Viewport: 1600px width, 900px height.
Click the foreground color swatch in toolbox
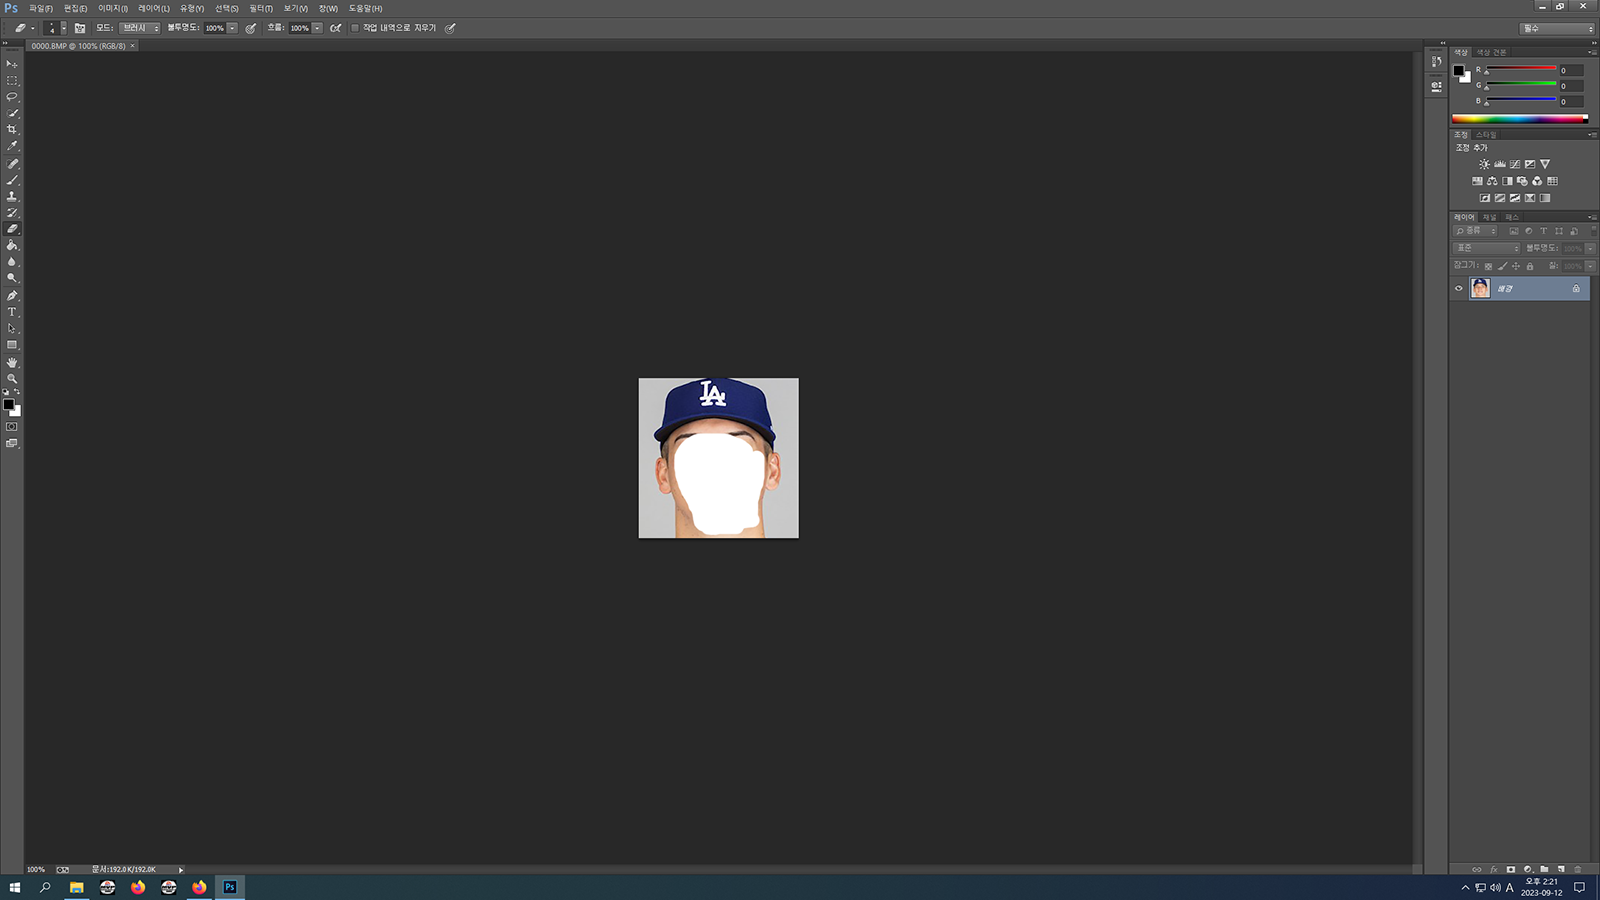8,405
